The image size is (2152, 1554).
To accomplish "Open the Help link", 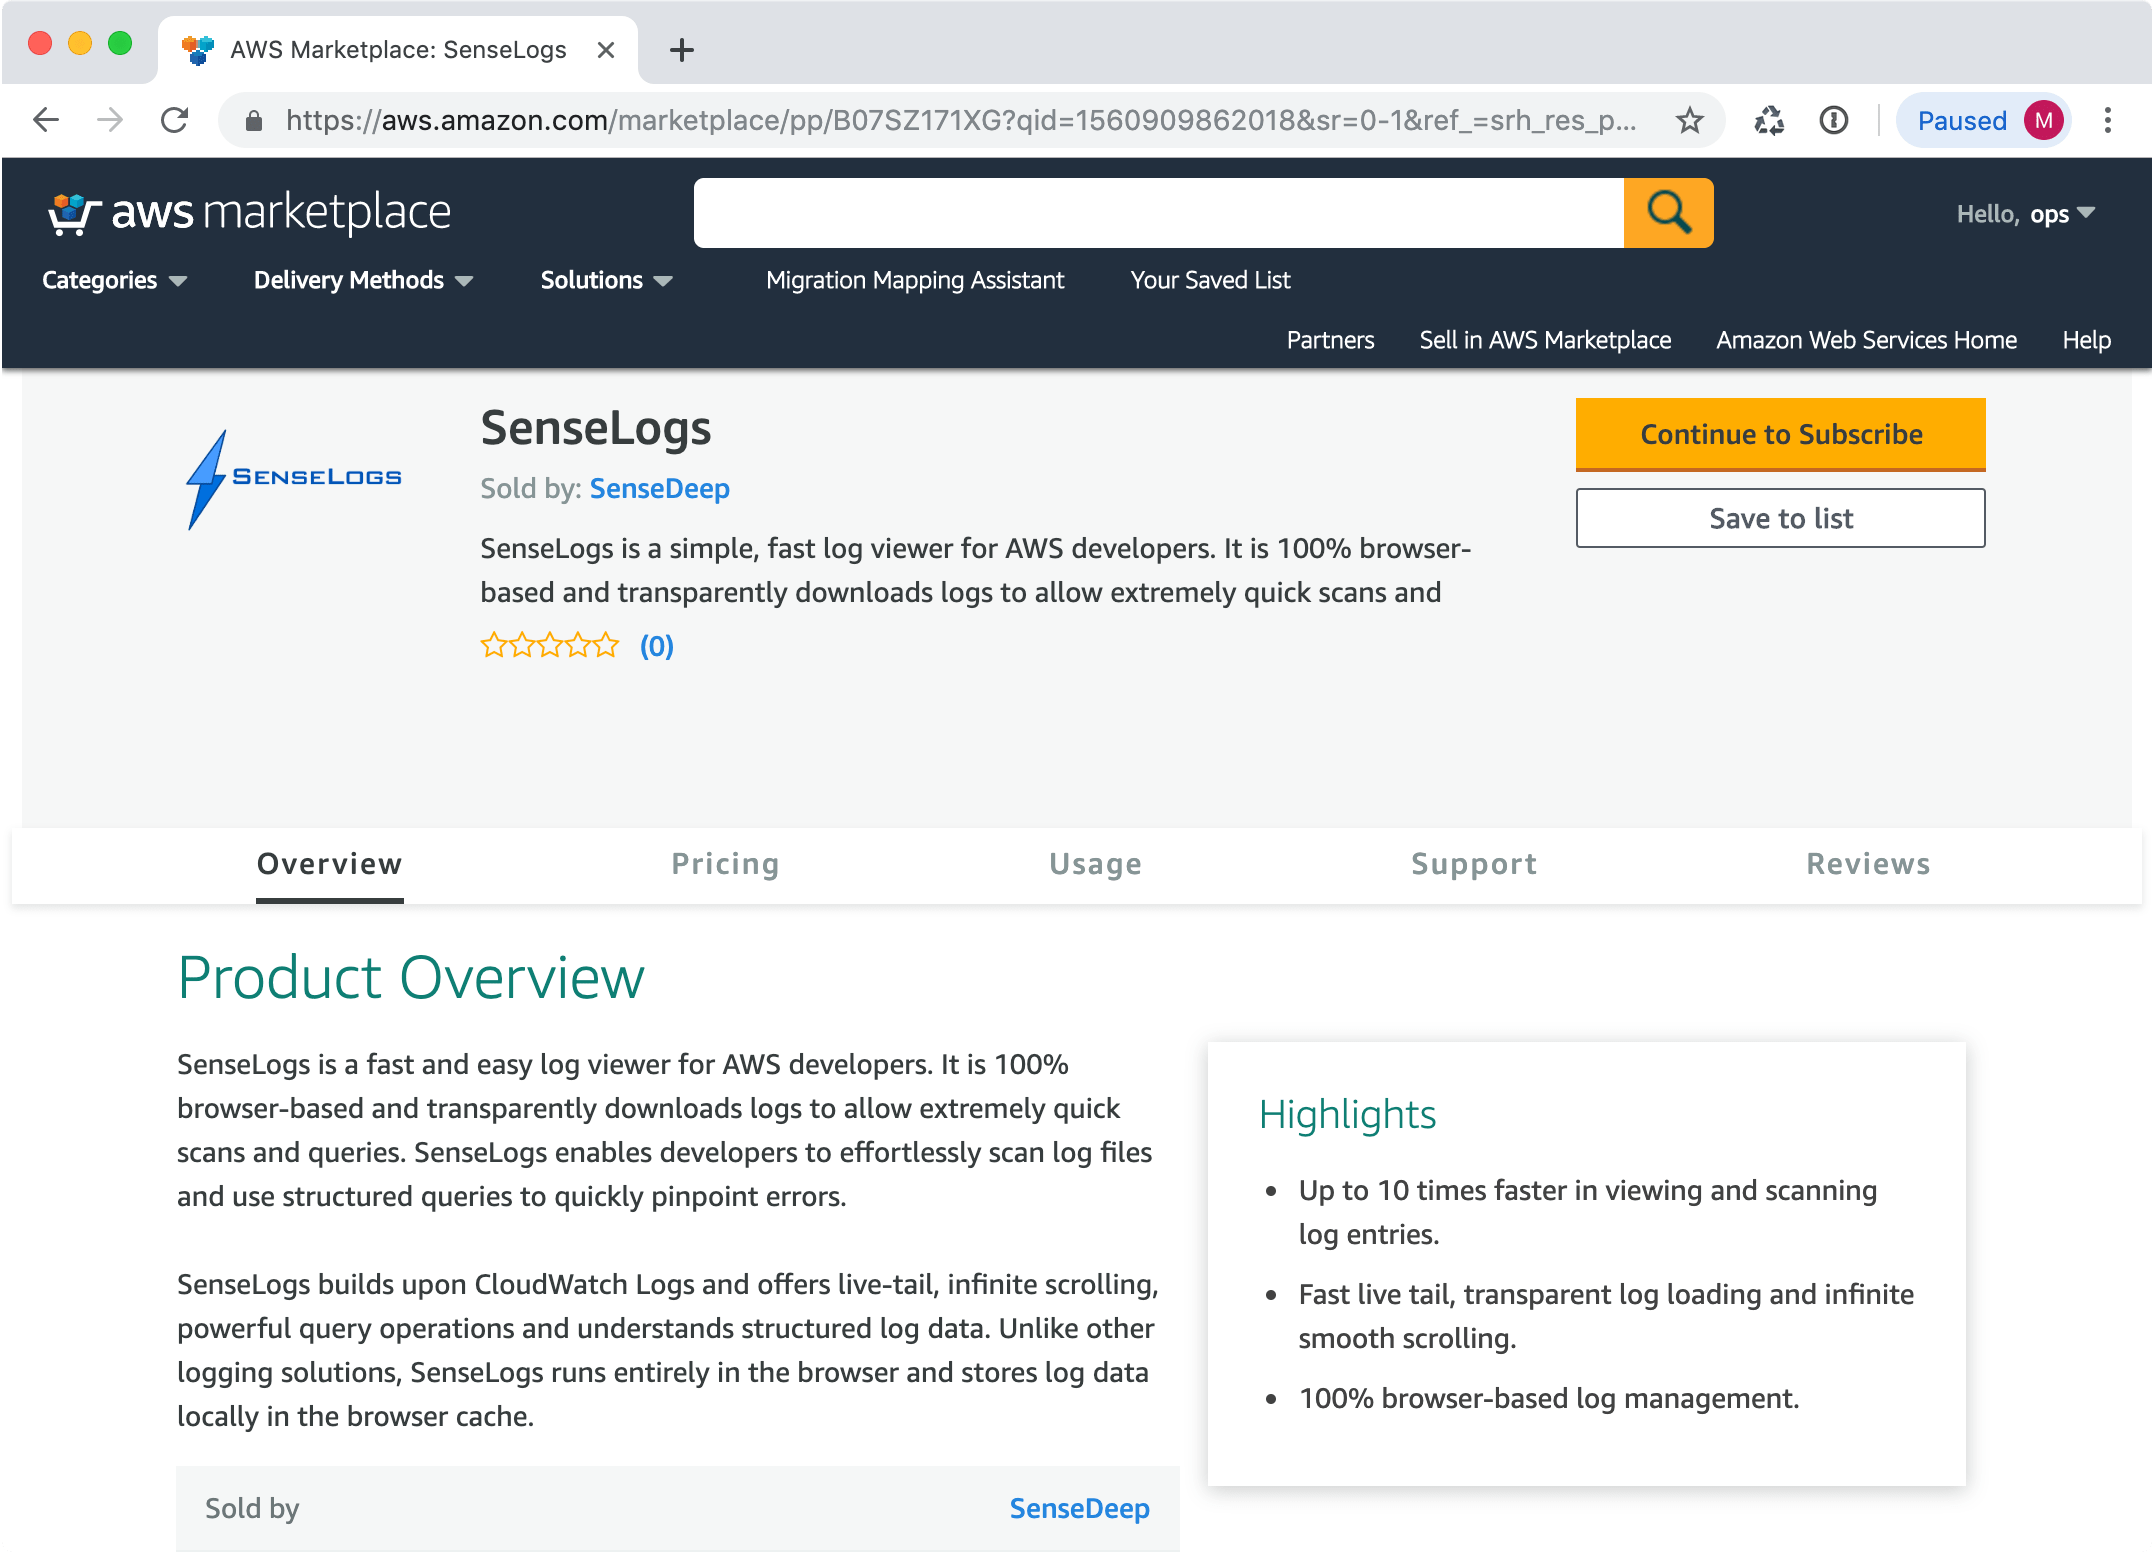I will click(2086, 341).
